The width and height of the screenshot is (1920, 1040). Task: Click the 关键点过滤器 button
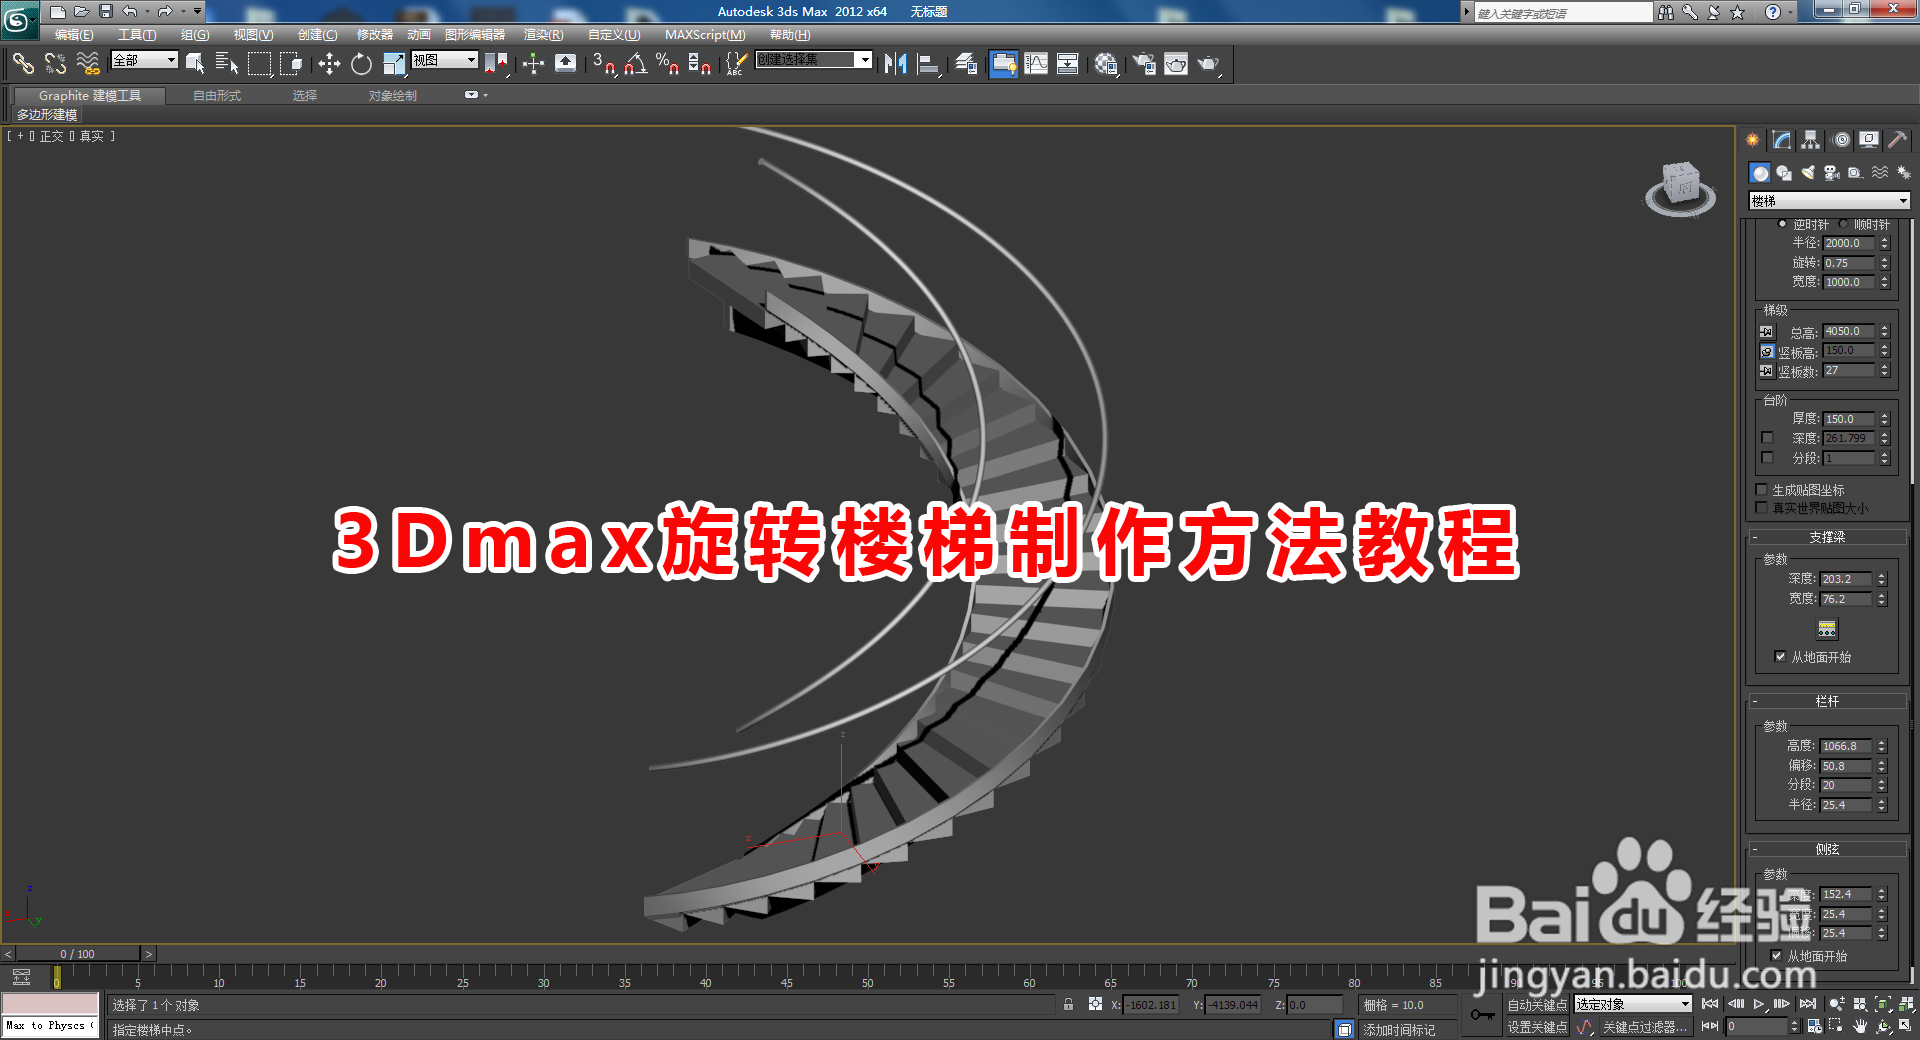tap(1643, 1026)
